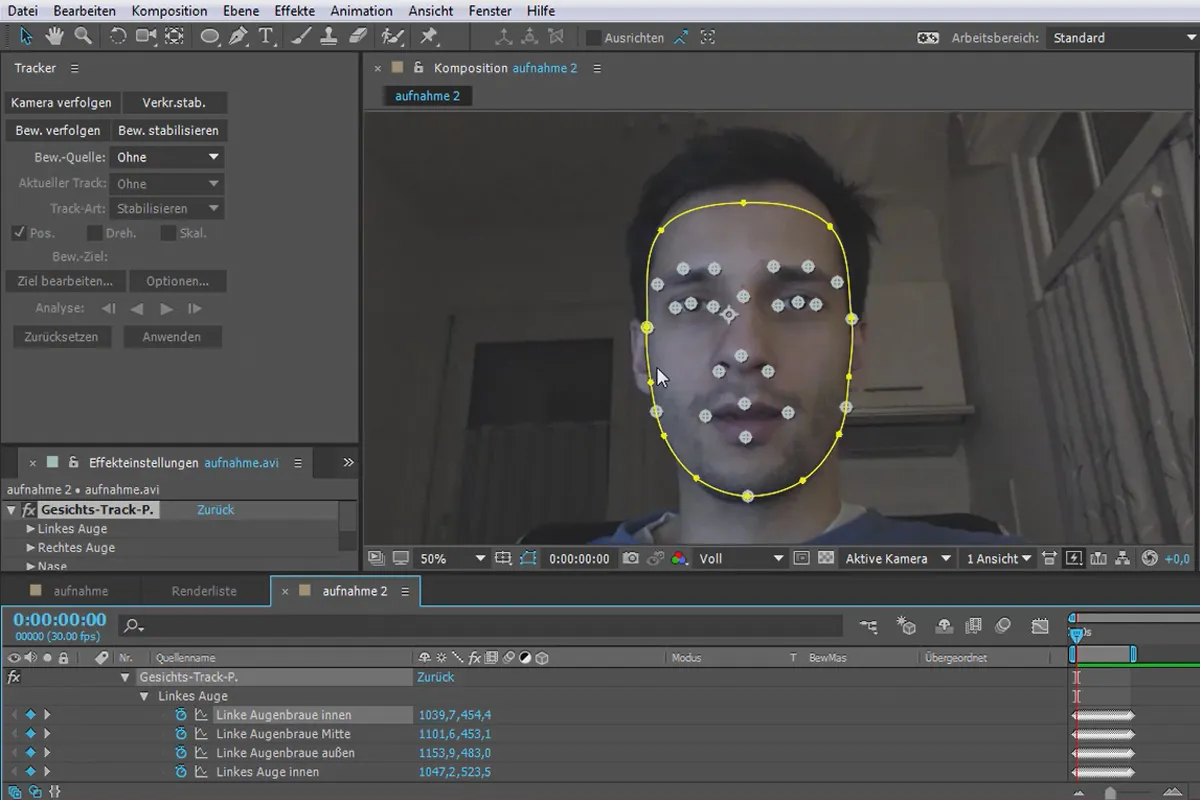This screenshot has height=800, width=1200.
Task: Select the Ellipse shape tool
Action: [210, 37]
